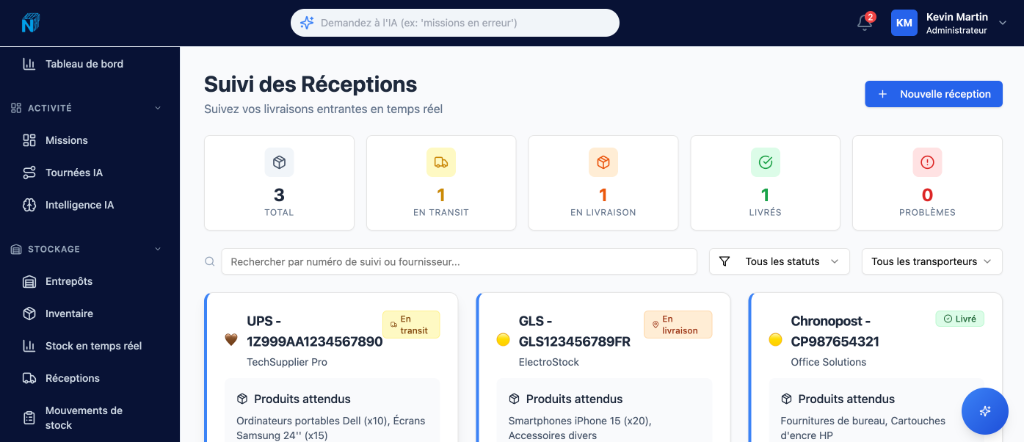
Task: Click the AI sparkle icon in search bar
Action: pyautogui.click(x=306, y=23)
